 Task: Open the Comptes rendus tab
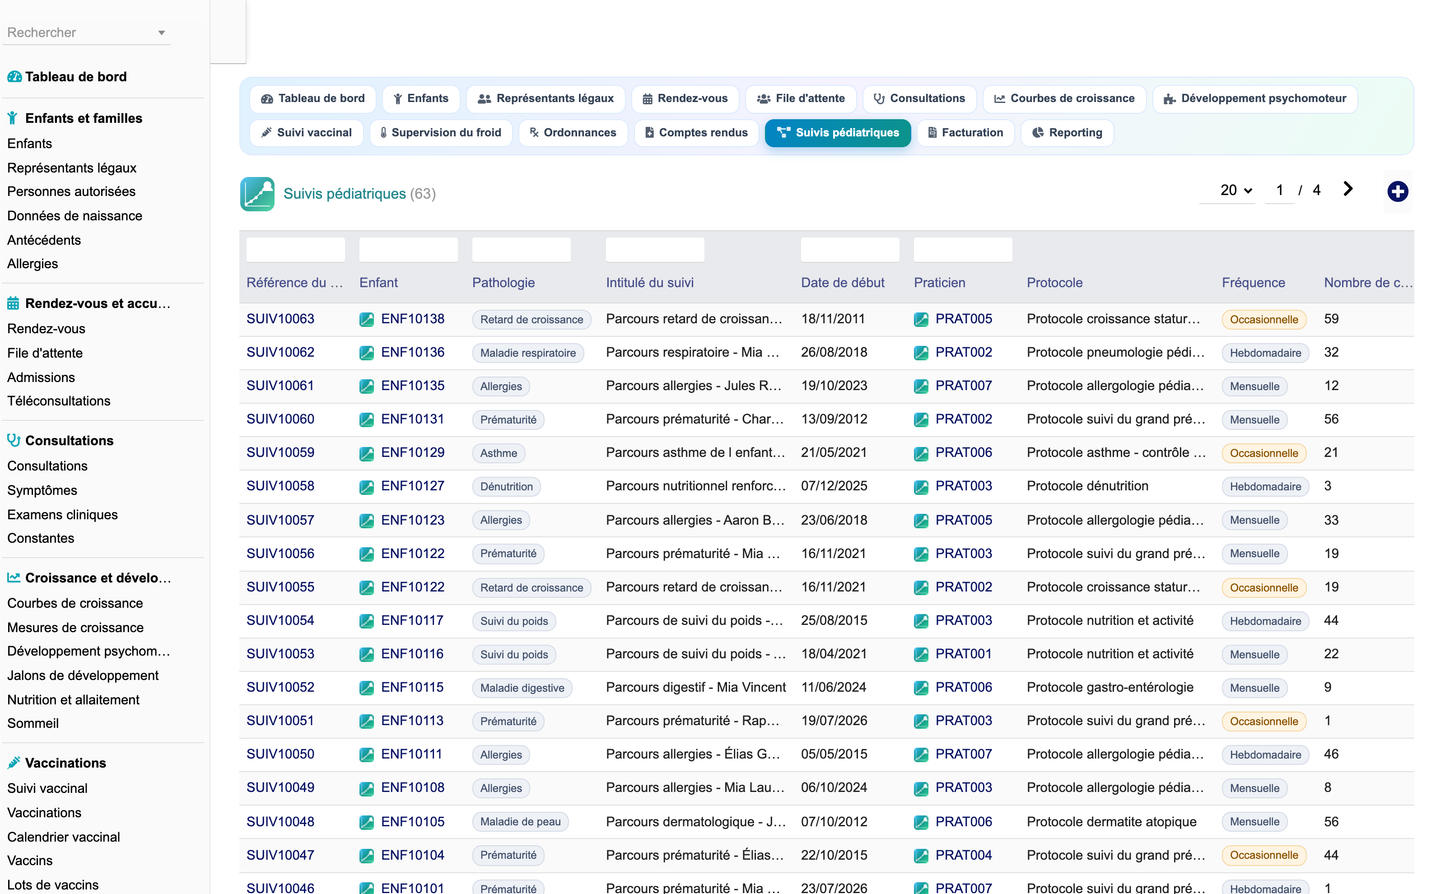tap(696, 133)
